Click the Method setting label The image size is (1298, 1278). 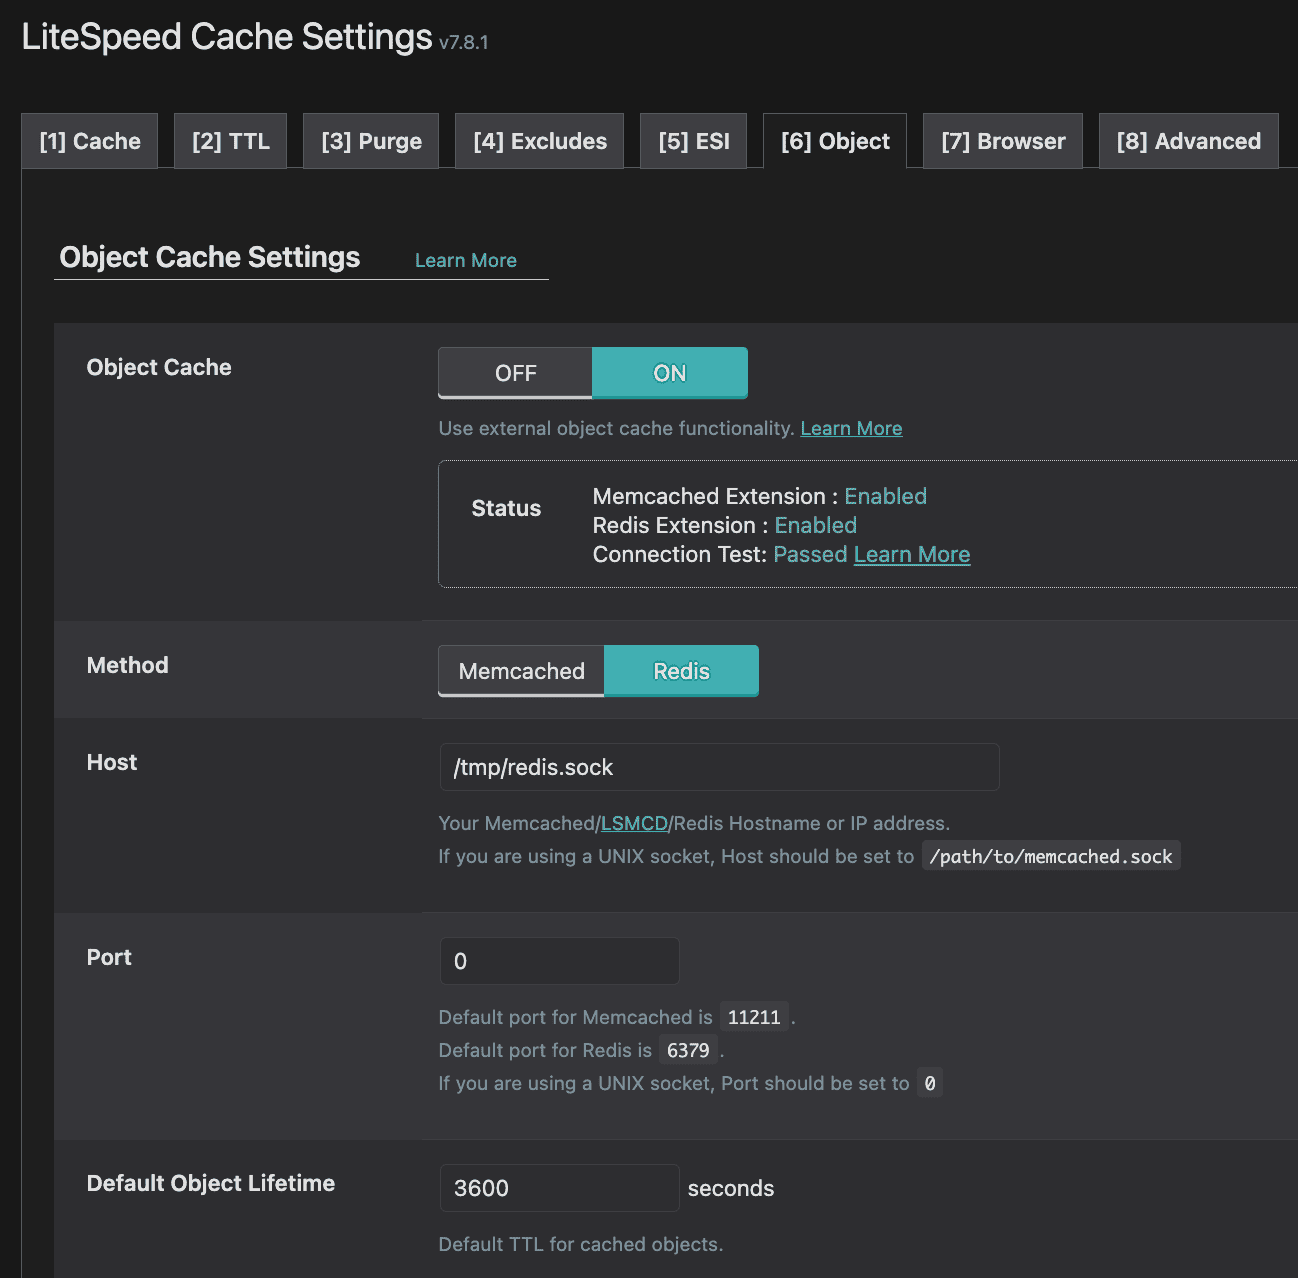[x=128, y=665]
